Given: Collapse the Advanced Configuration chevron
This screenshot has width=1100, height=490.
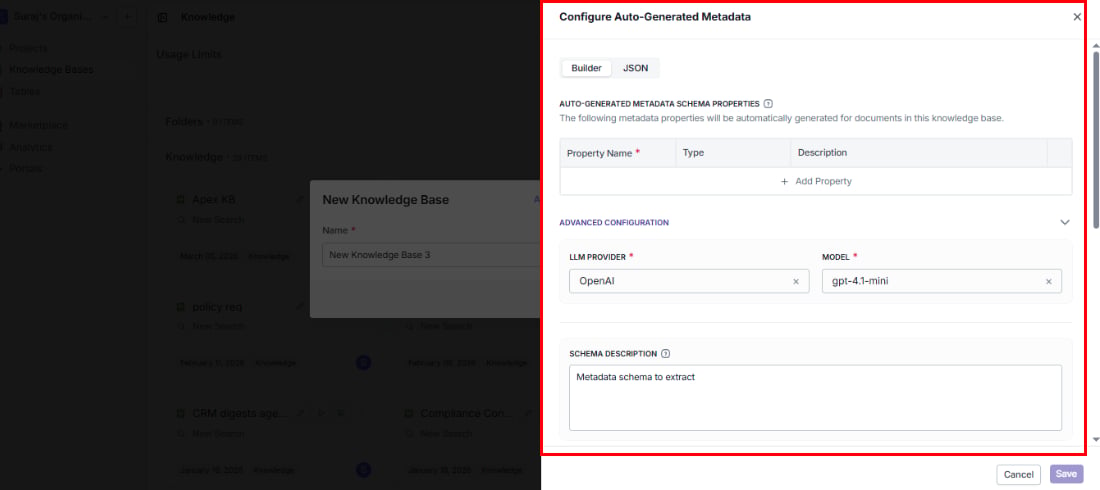Looking at the screenshot, I should click(x=1064, y=223).
